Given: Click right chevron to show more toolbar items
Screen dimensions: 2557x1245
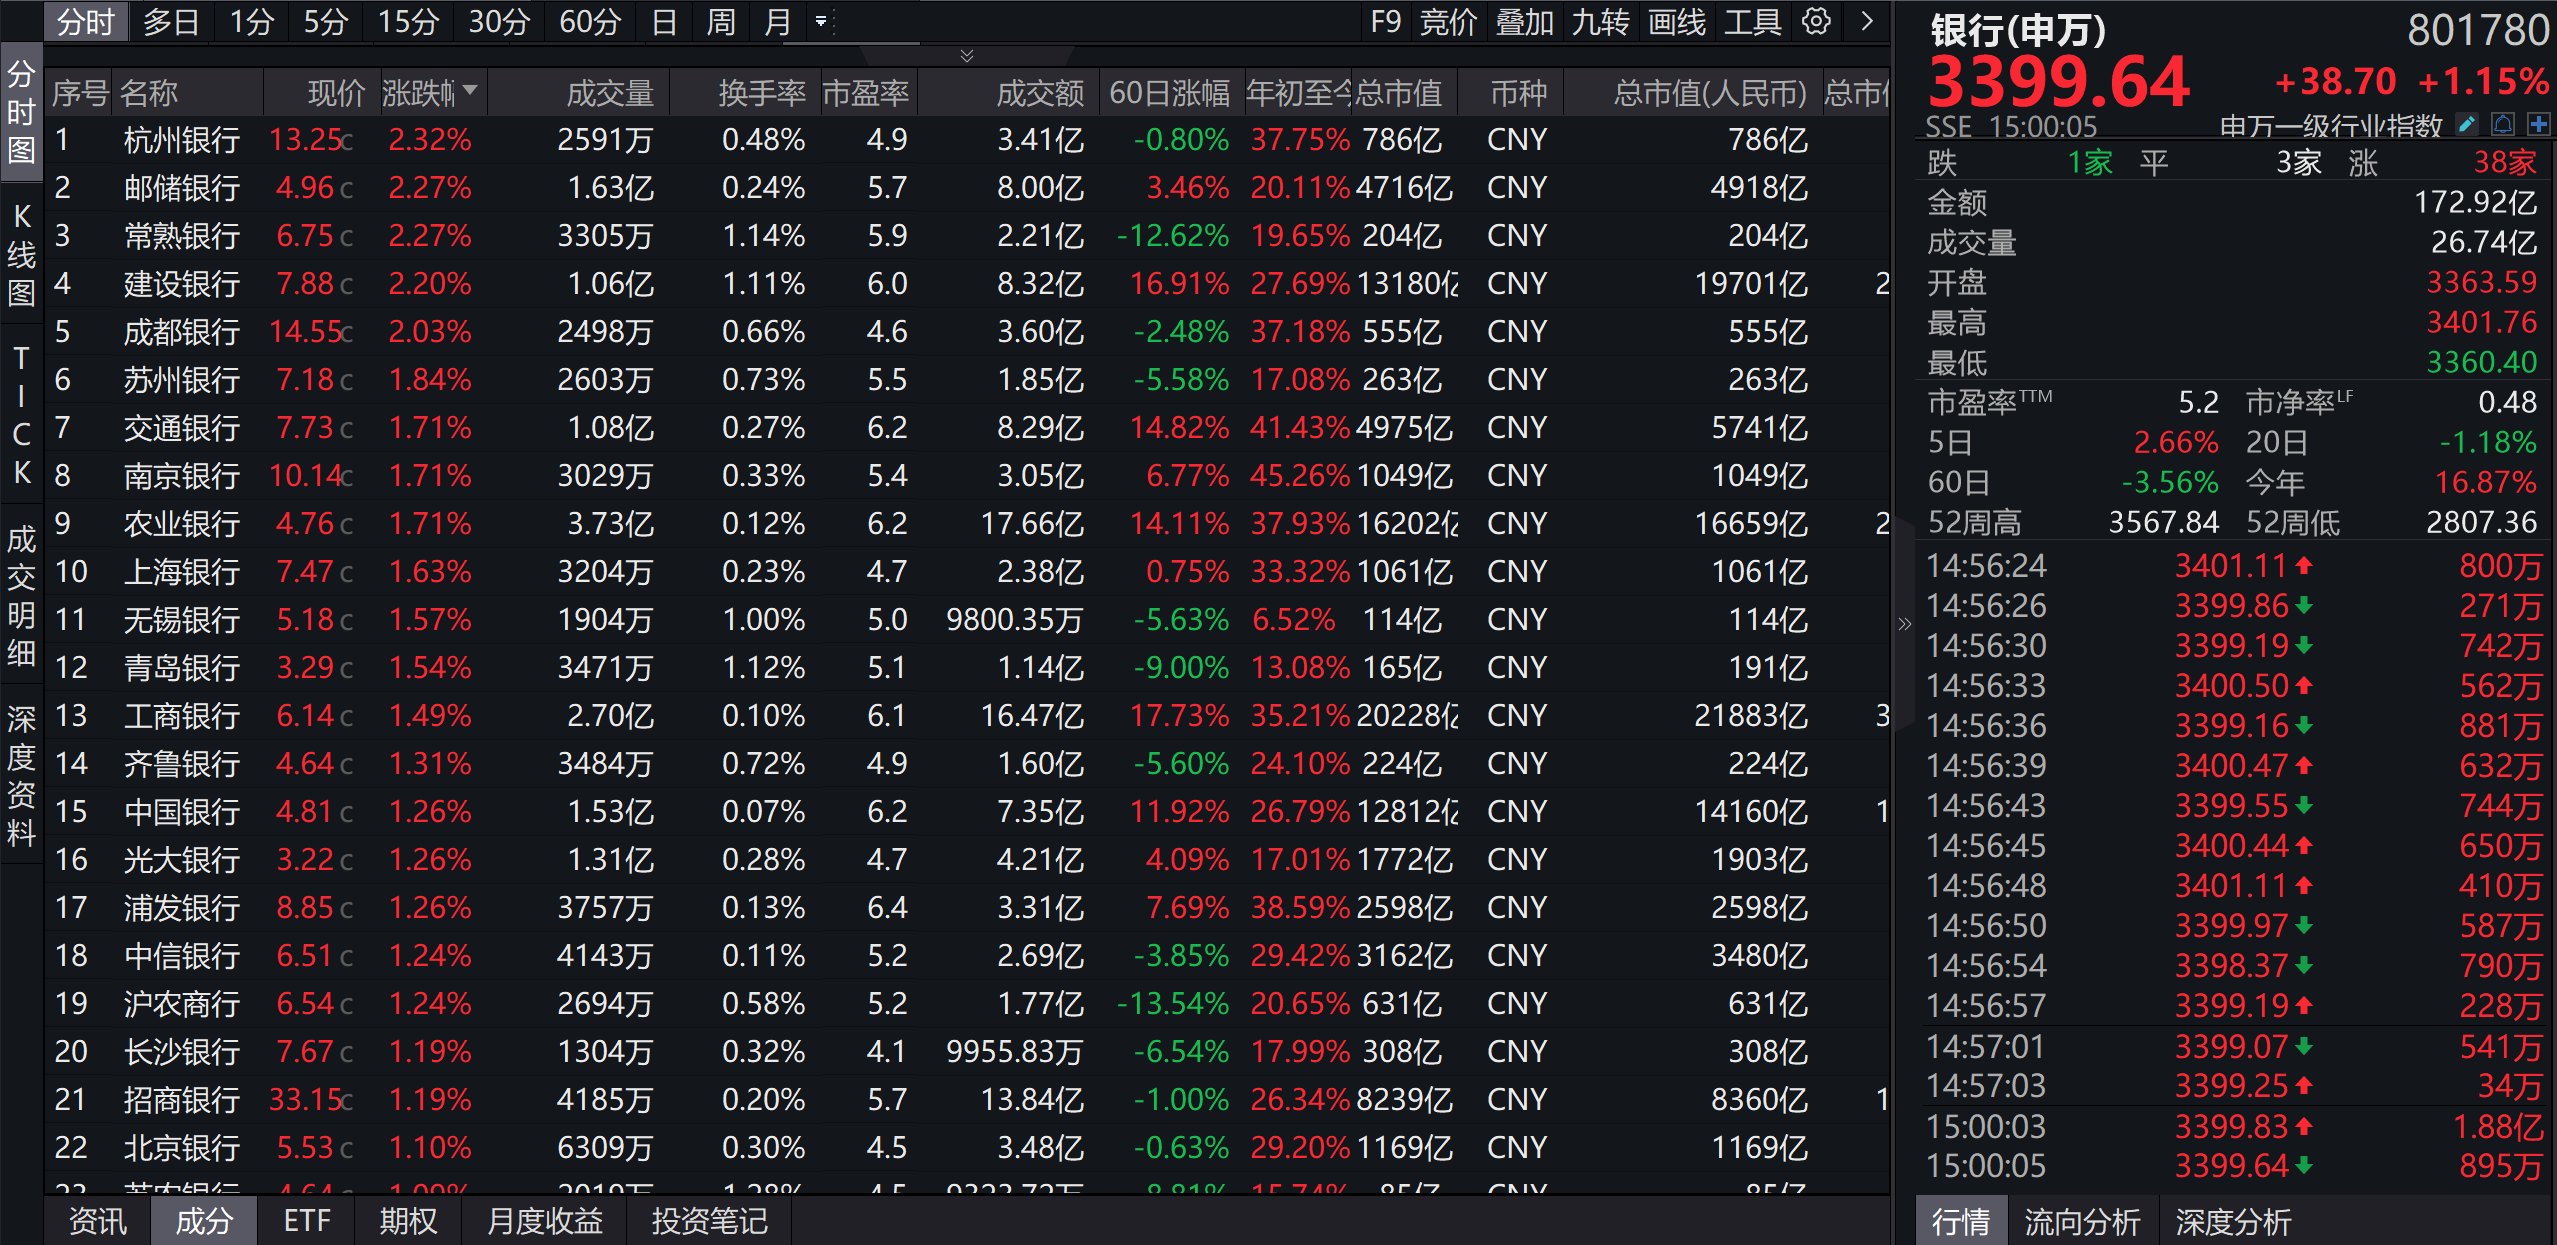Looking at the screenshot, I should (x=1866, y=21).
